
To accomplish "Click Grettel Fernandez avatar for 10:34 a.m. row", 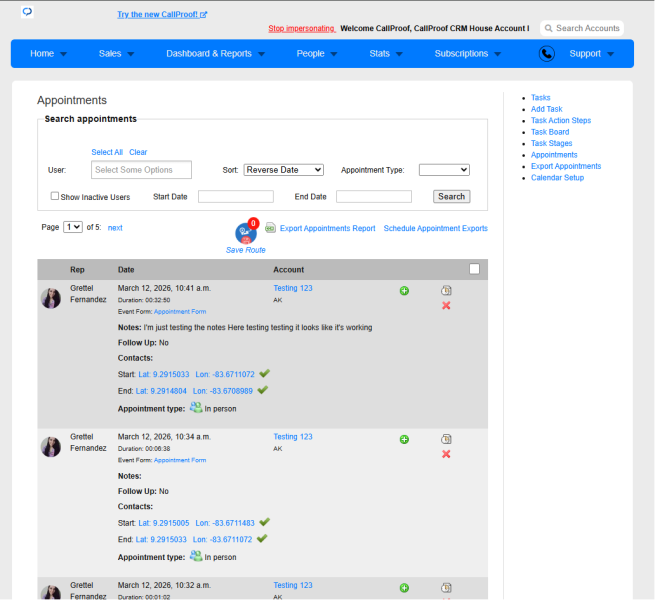I will pos(51,447).
